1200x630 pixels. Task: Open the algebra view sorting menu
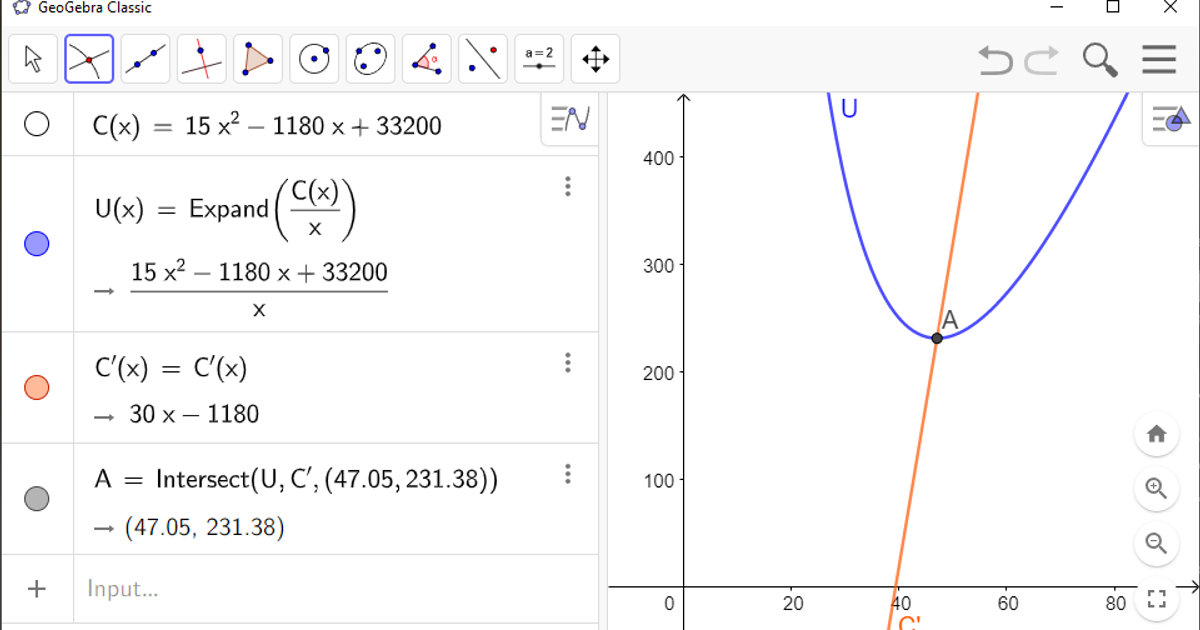pos(569,118)
